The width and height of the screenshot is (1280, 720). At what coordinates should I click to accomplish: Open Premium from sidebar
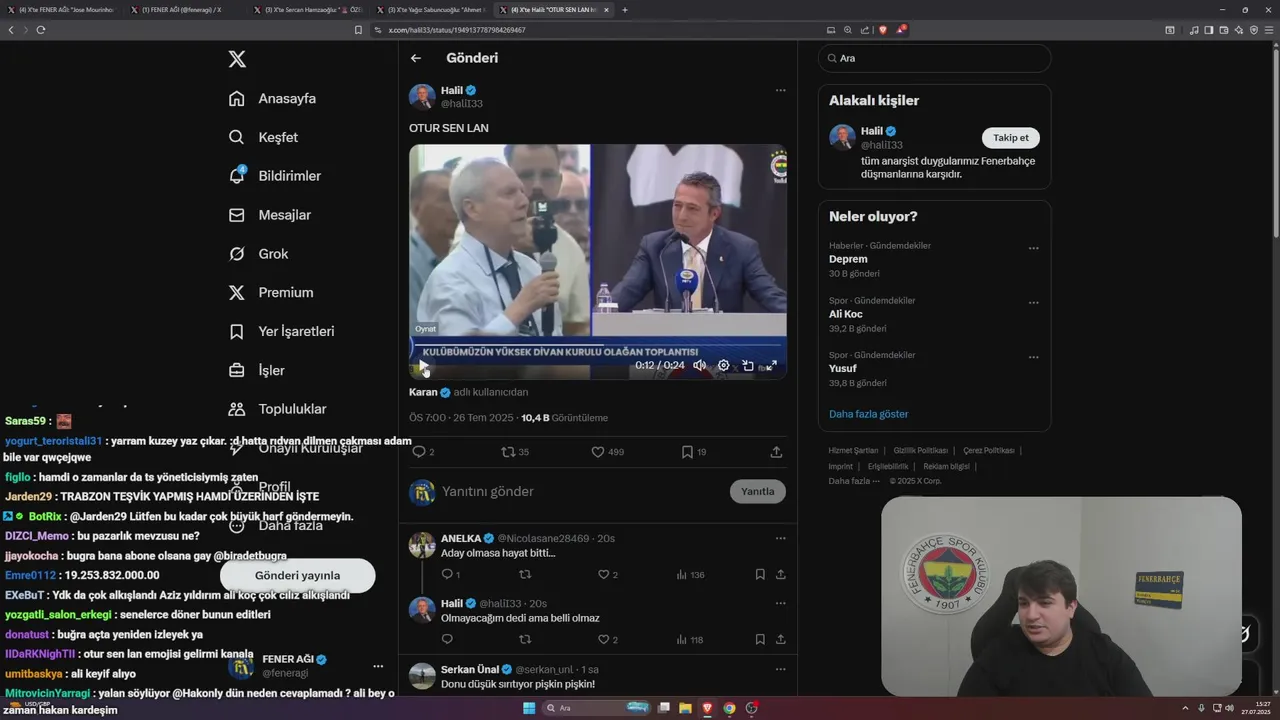click(271, 293)
